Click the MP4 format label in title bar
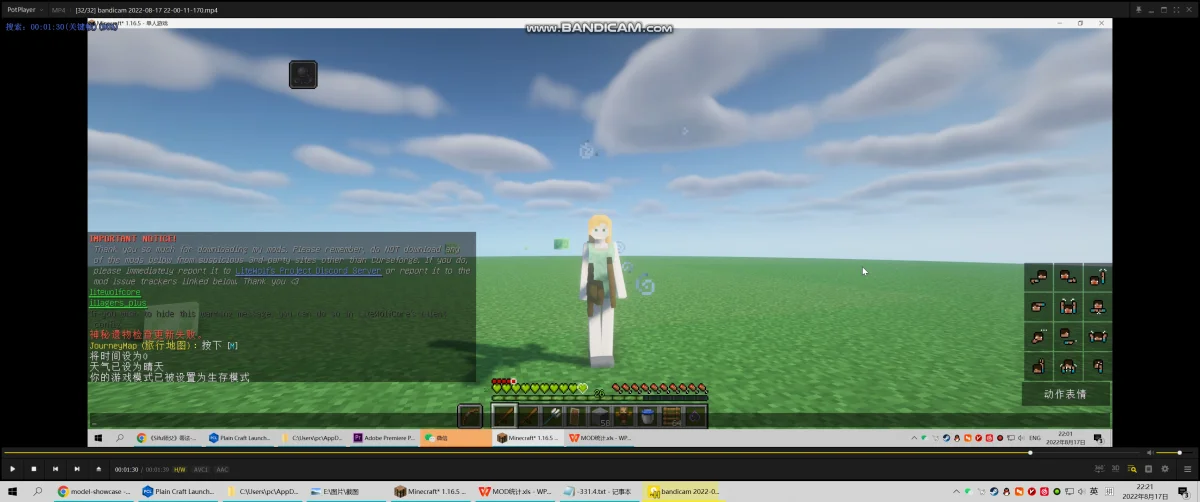The image size is (1200, 502). point(58,9)
